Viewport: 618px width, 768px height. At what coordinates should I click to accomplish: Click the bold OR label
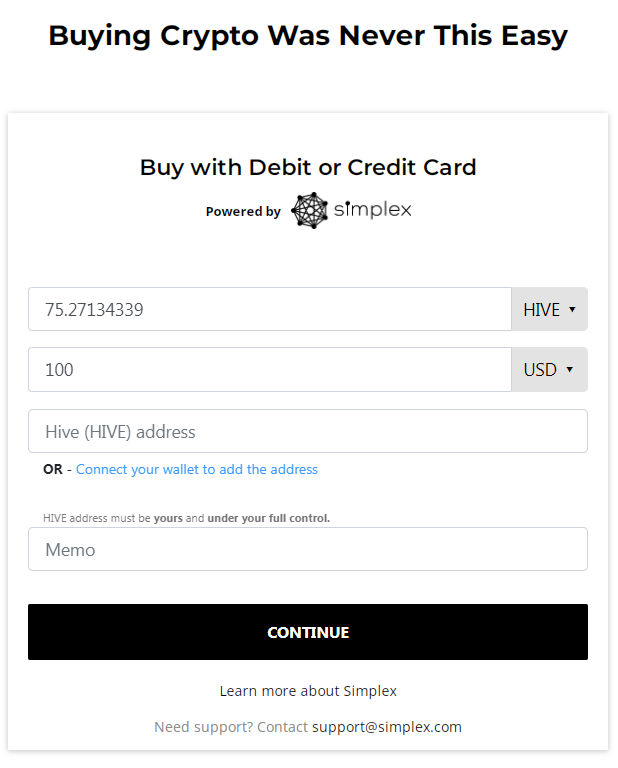53,469
